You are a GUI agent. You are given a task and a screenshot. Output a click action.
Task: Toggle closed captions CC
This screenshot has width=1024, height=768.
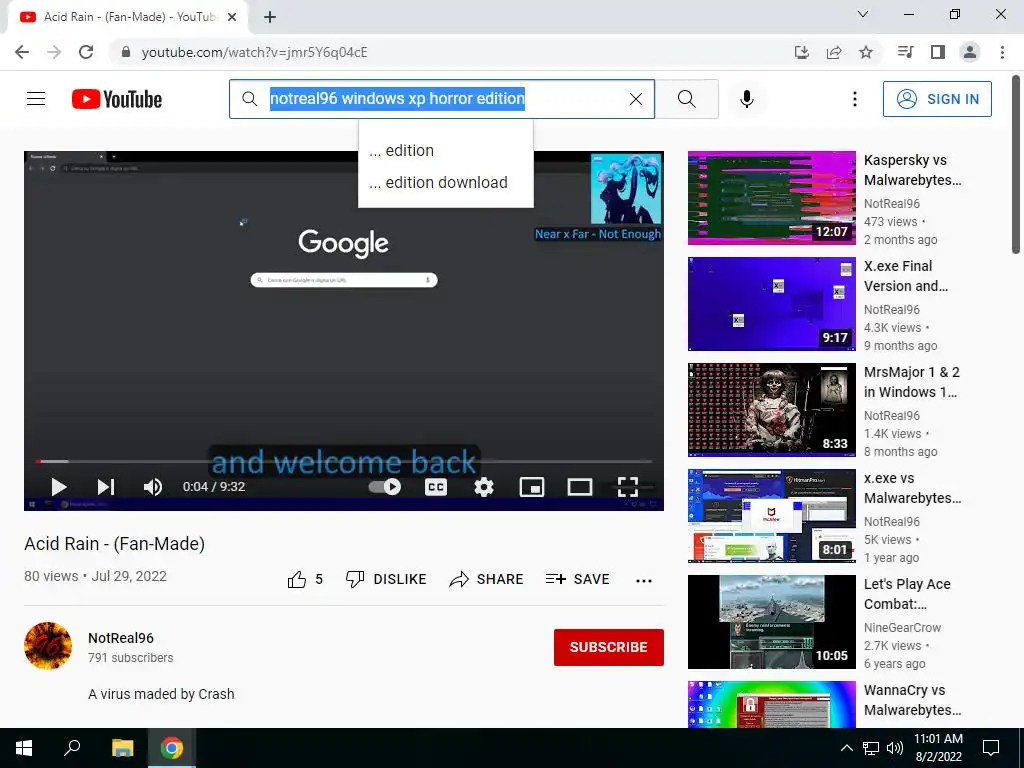click(x=436, y=487)
